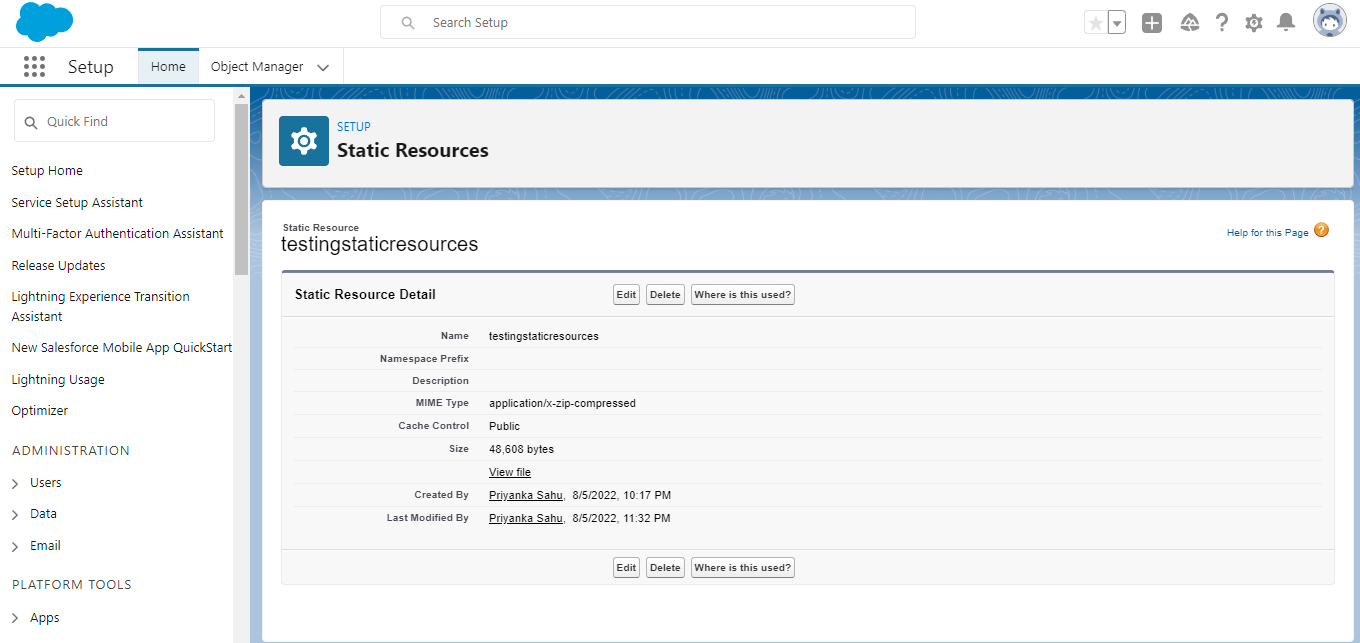Click the PLATFORM TOOLS section header

click(x=72, y=585)
